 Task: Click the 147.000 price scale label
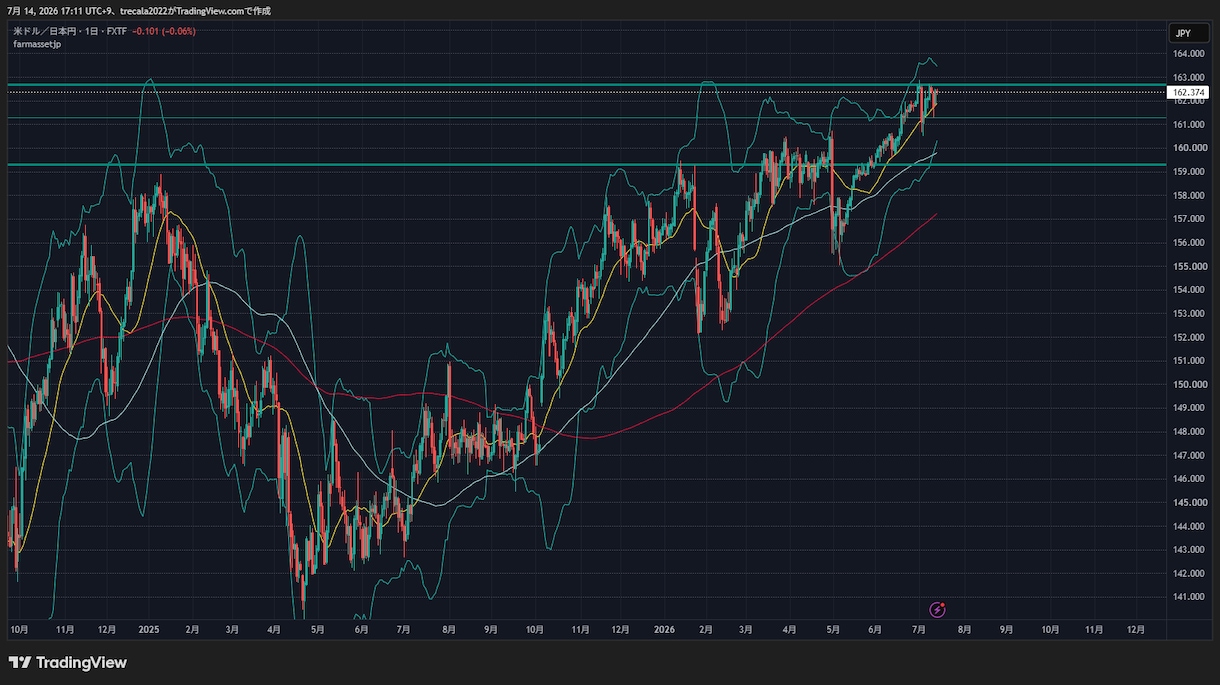(x=1188, y=455)
